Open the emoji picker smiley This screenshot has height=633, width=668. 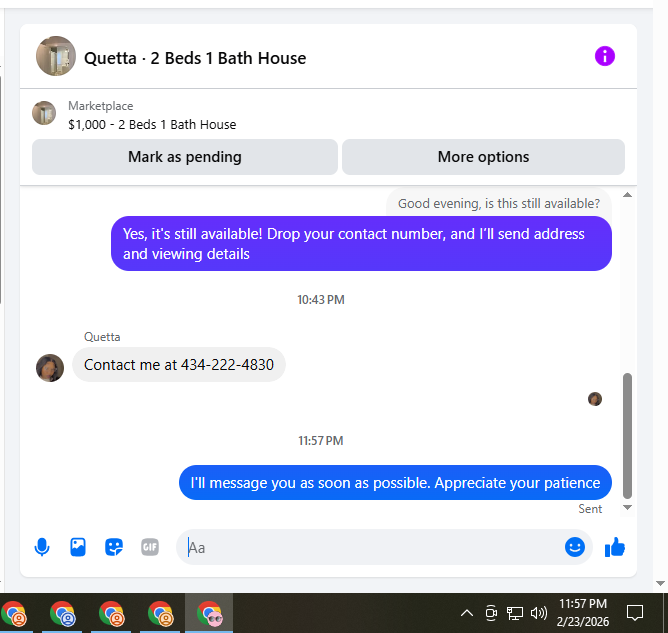click(x=575, y=547)
